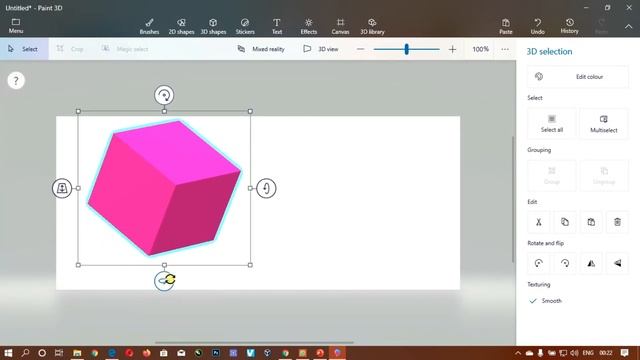Click the Z-axis rotation handle above cube
Viewport: 640px width, 360px height.
164,95
